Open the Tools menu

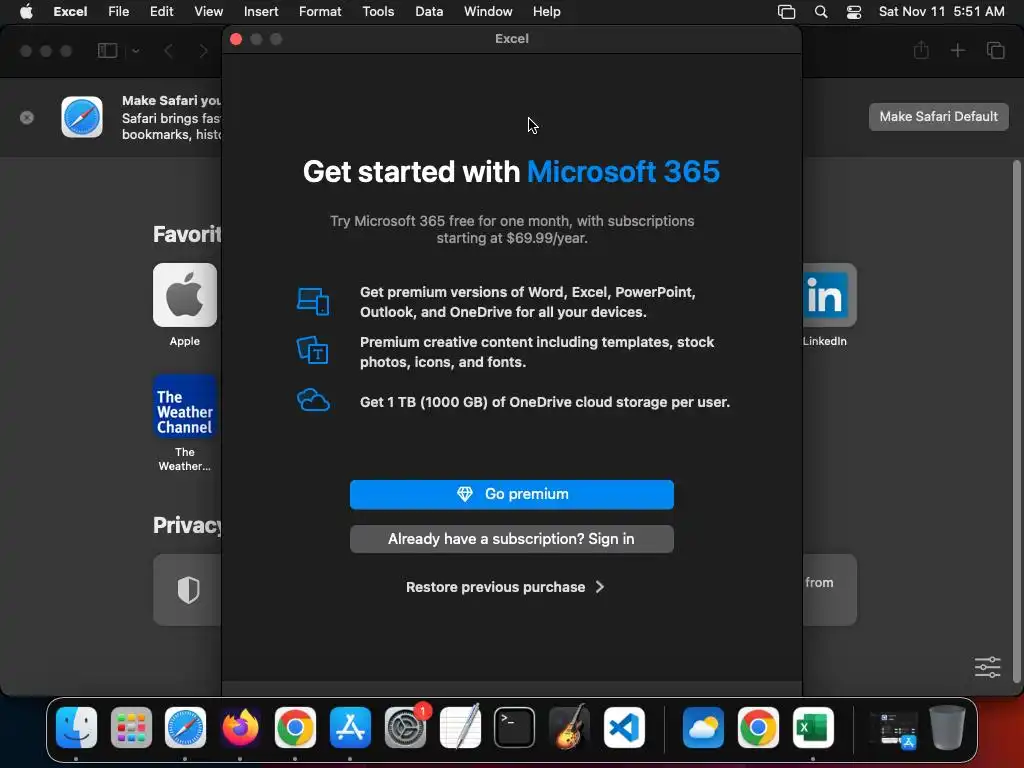(x=378, y=12)
